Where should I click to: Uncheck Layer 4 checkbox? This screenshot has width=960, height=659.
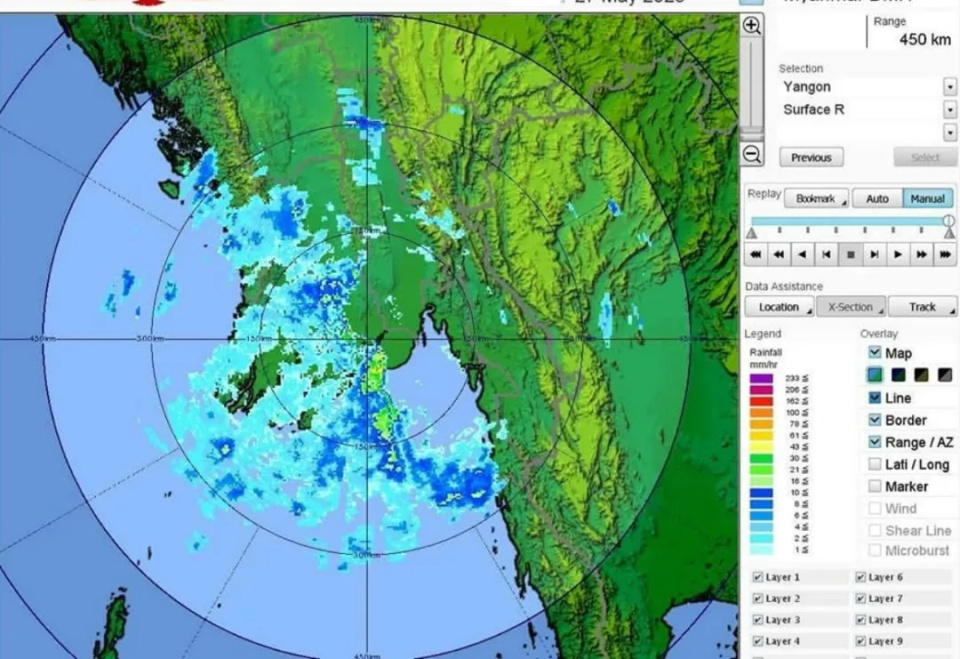pos(758,641)
